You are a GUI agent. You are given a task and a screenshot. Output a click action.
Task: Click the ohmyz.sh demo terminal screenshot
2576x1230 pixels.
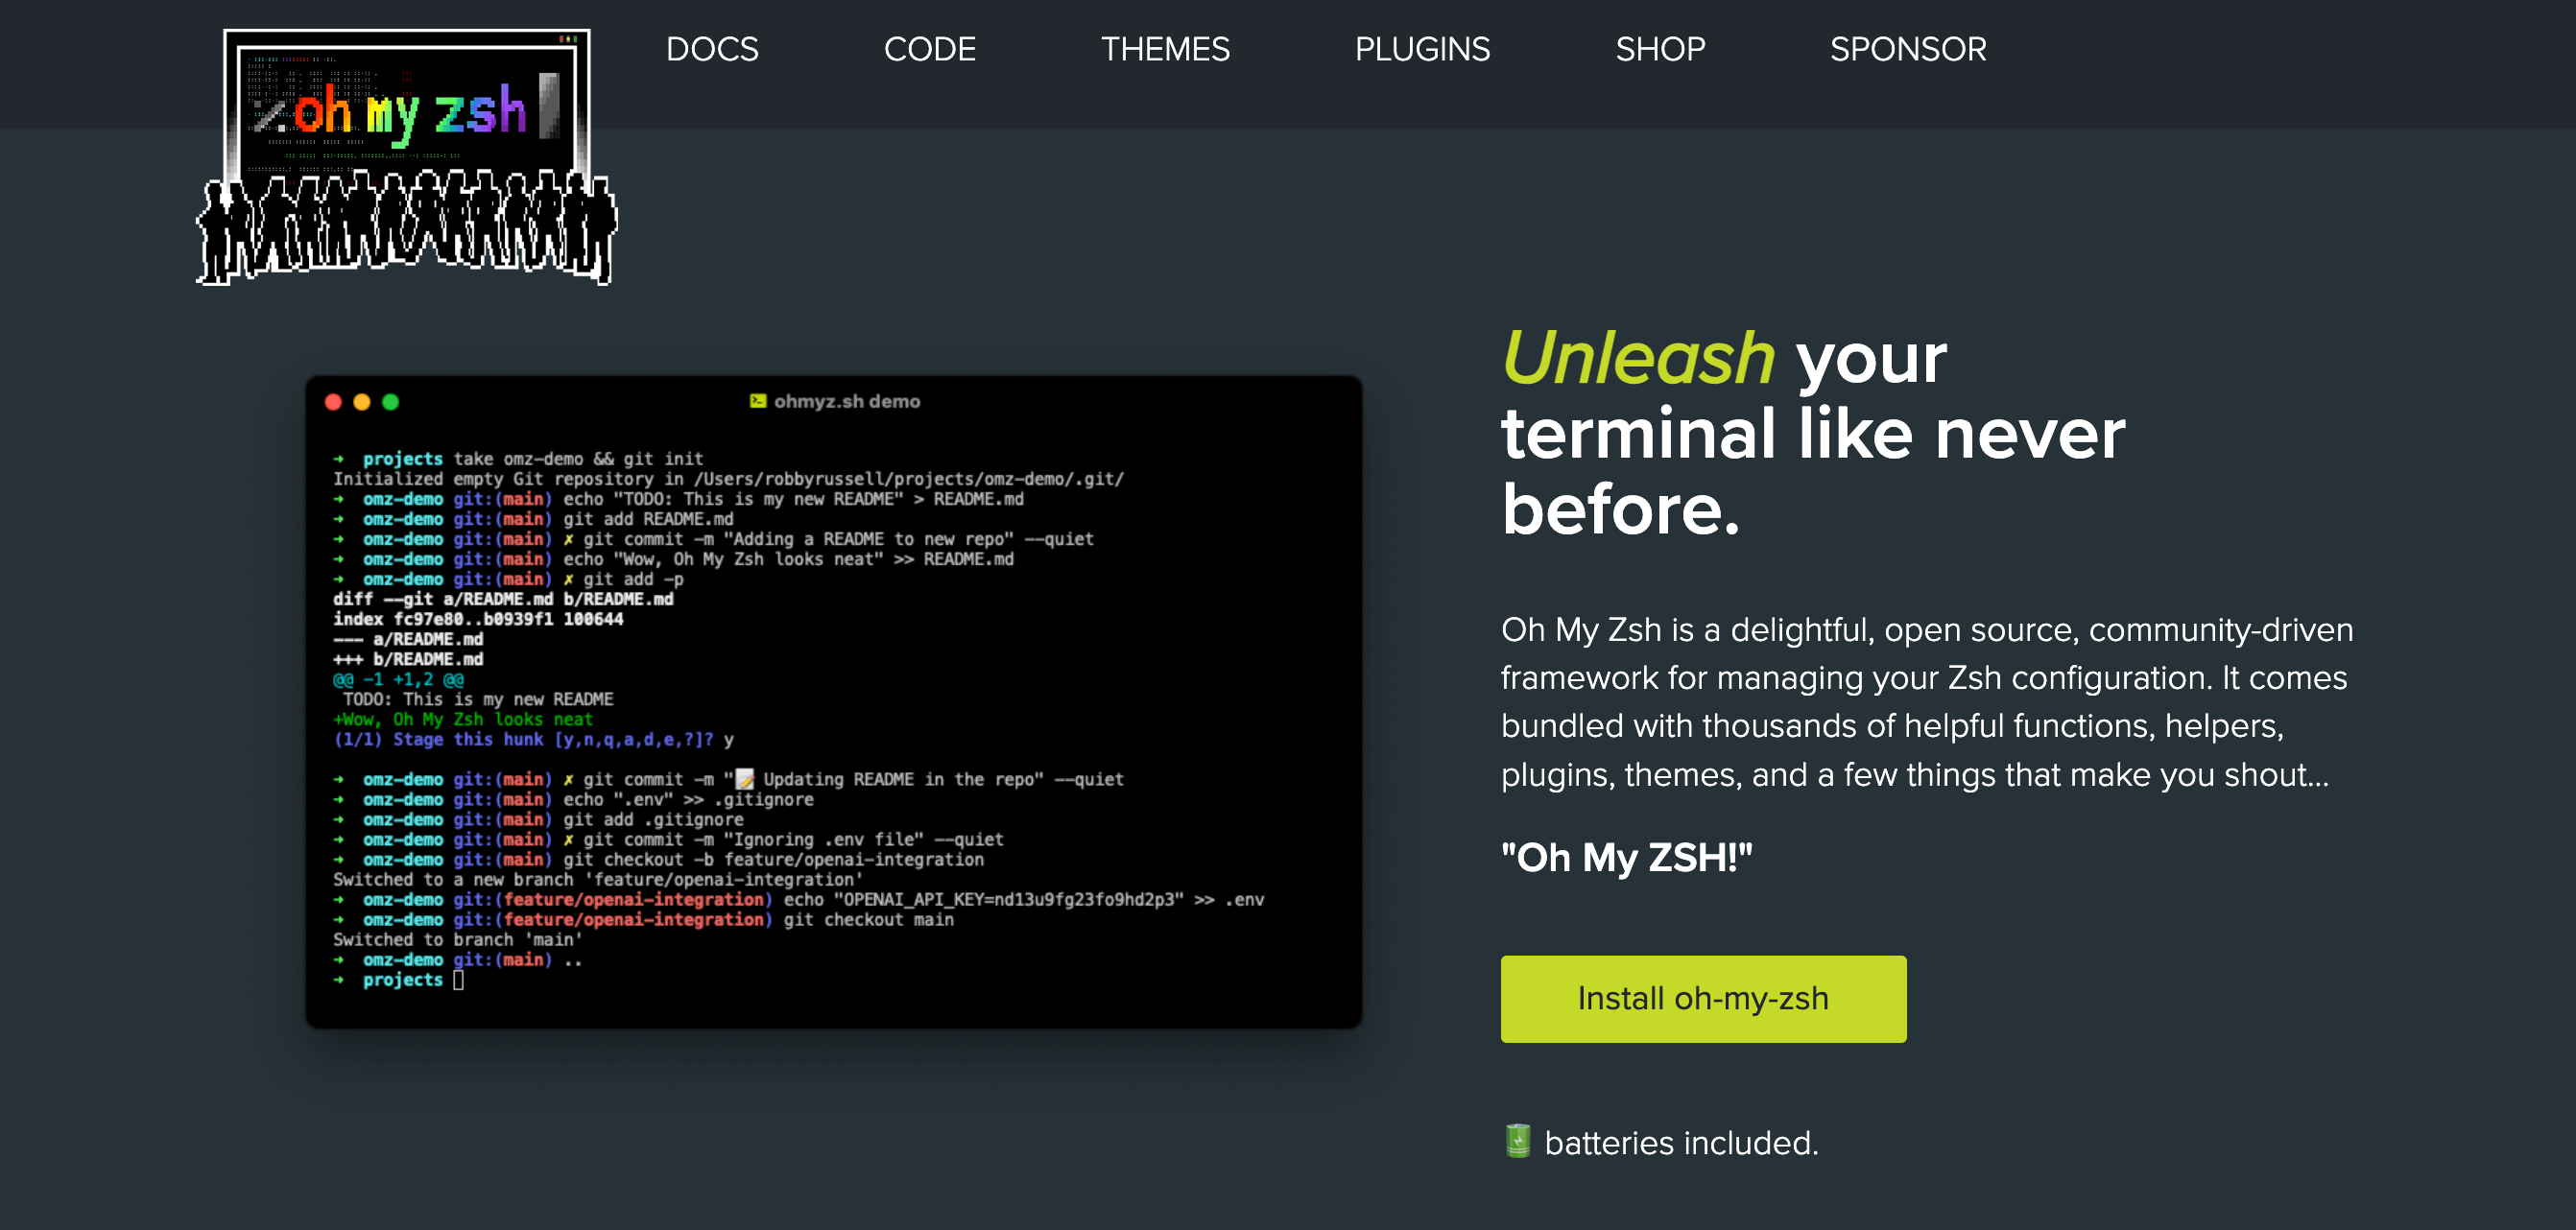[x=834, y=702]
